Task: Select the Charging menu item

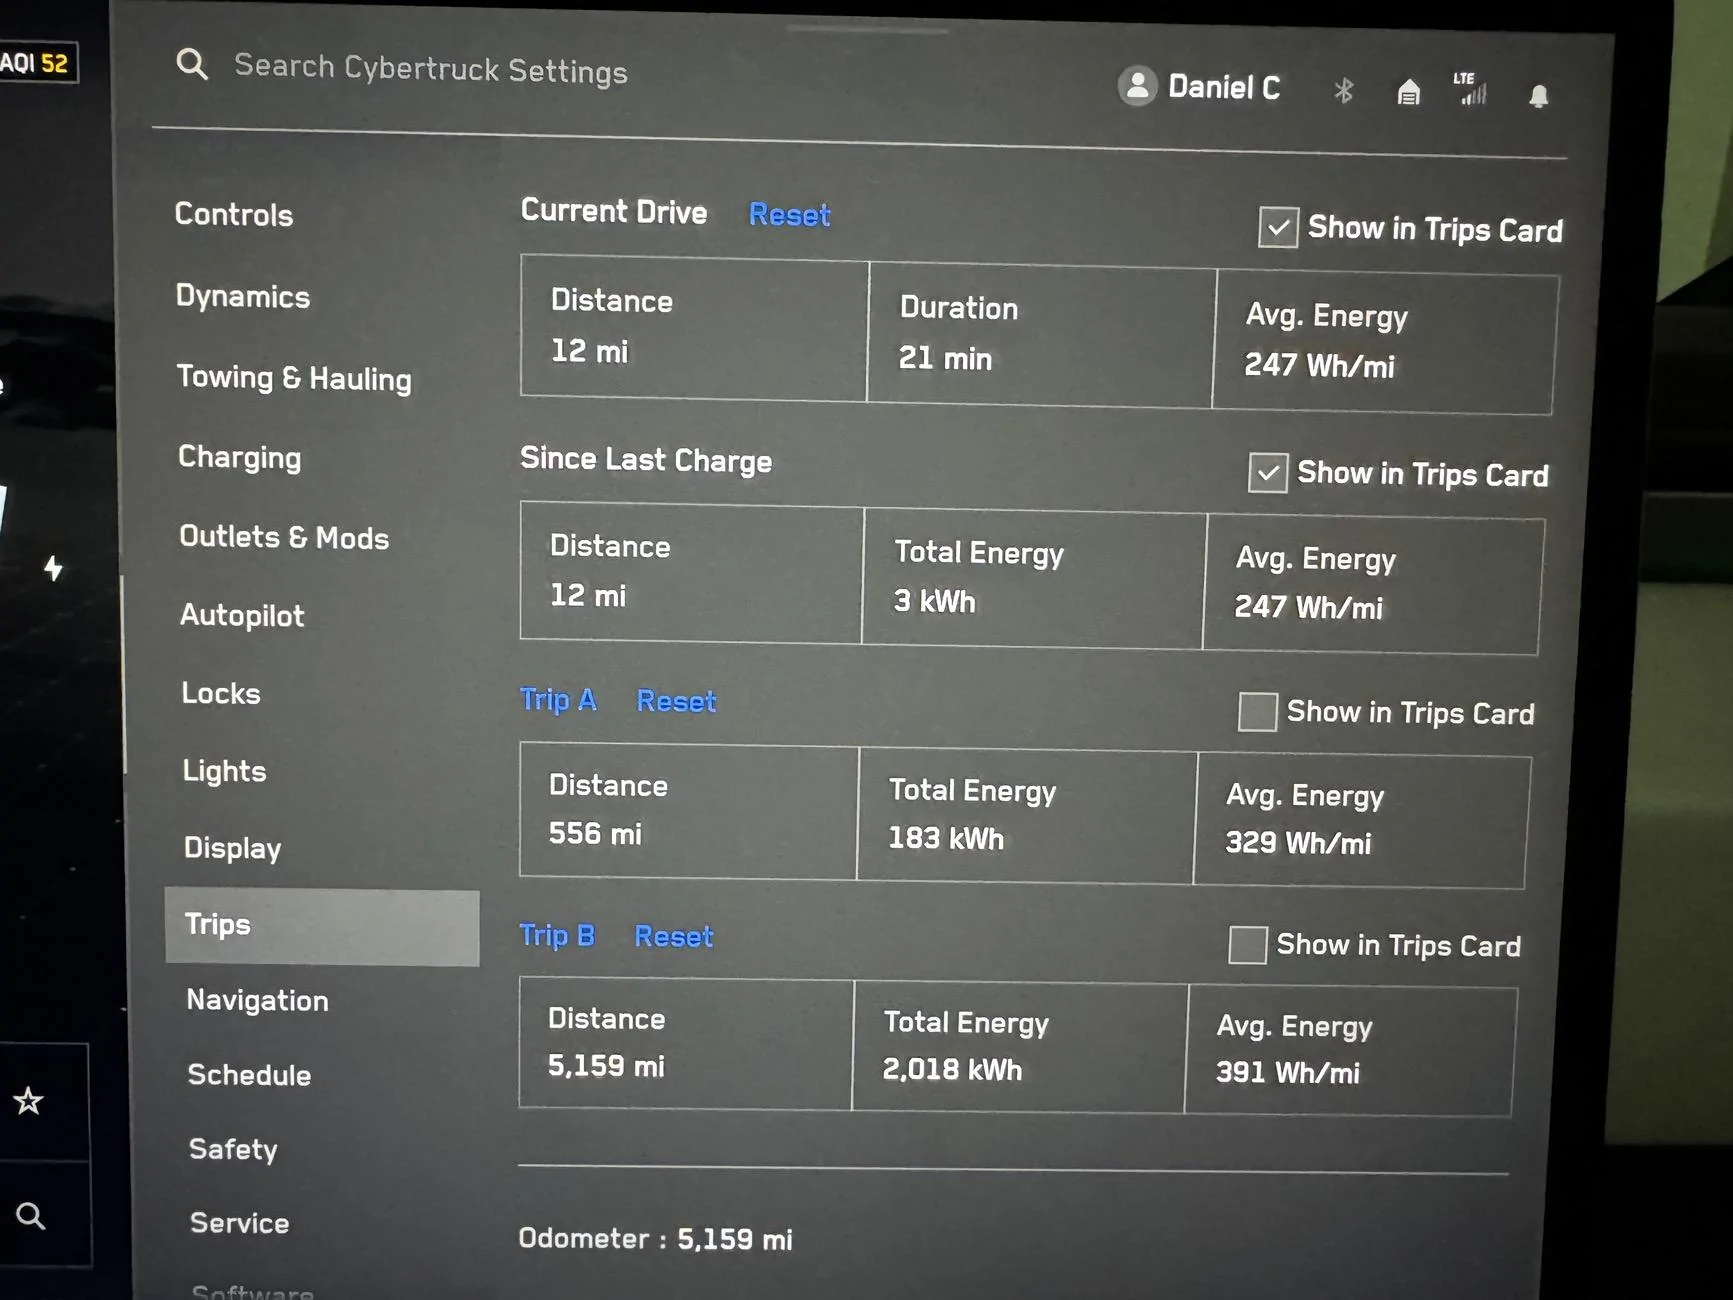Action: pyautogui.click(x=239, y=458)
